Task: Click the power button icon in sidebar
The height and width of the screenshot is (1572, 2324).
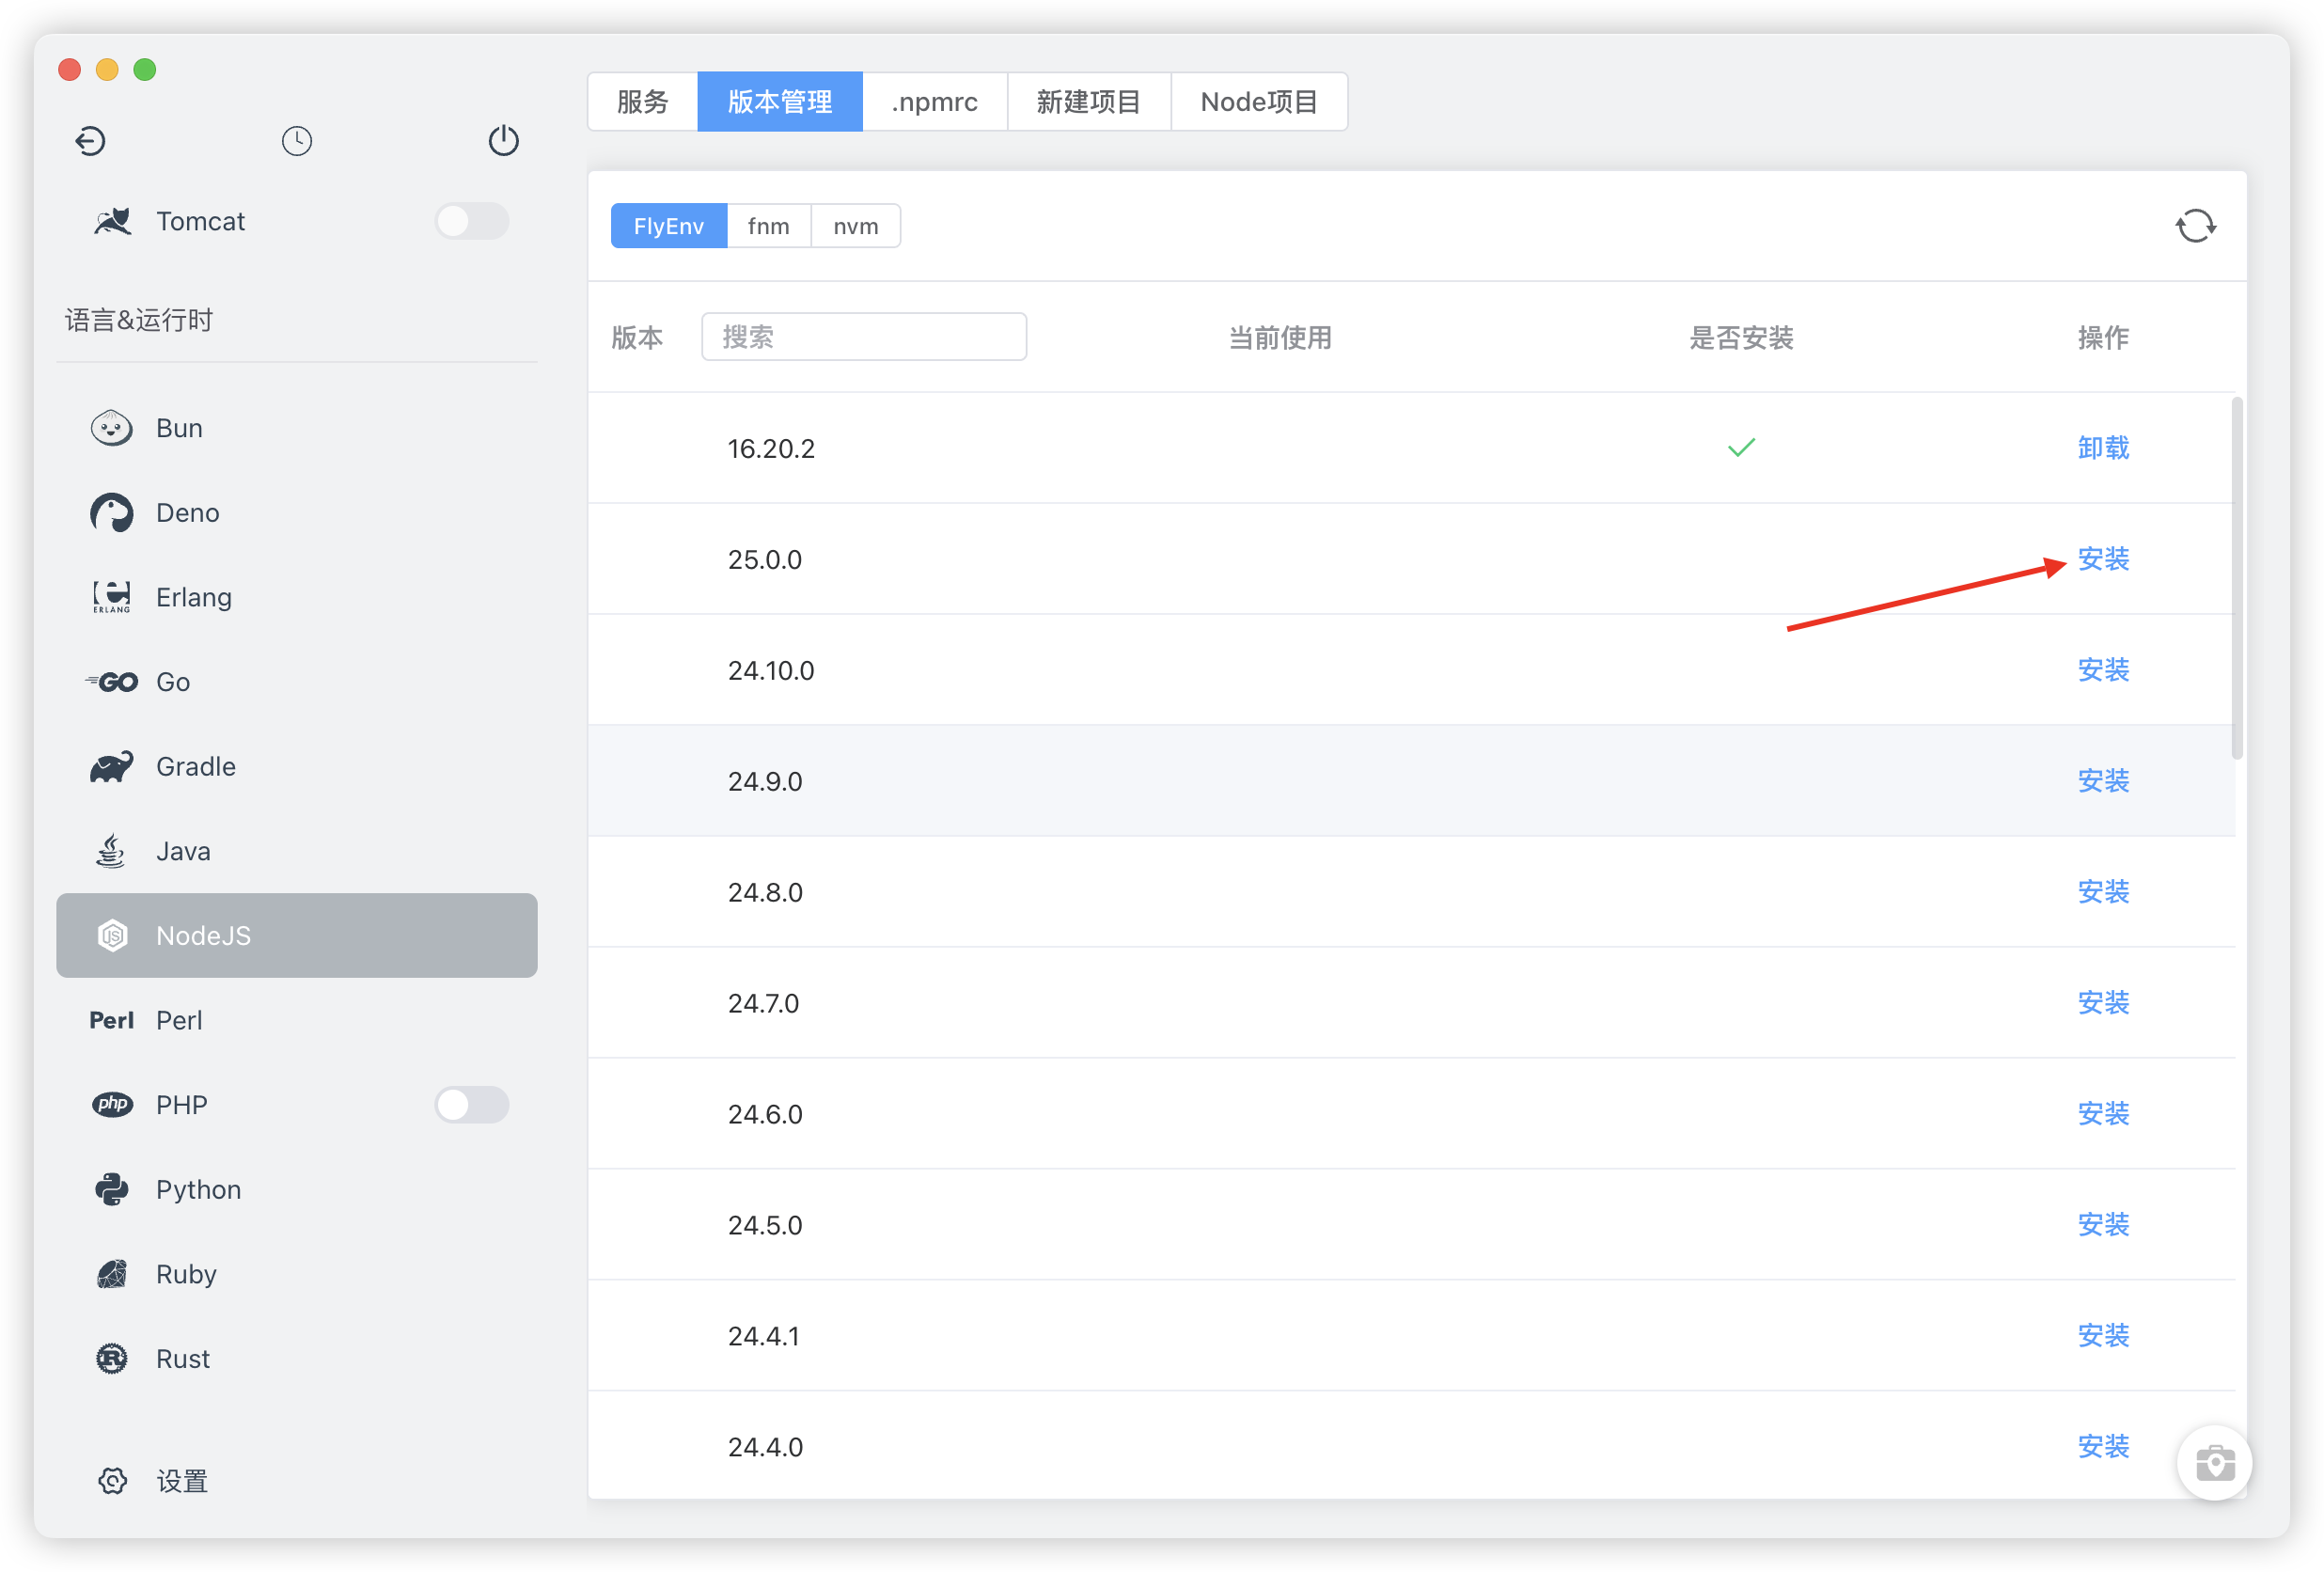Action: point(503,141)
